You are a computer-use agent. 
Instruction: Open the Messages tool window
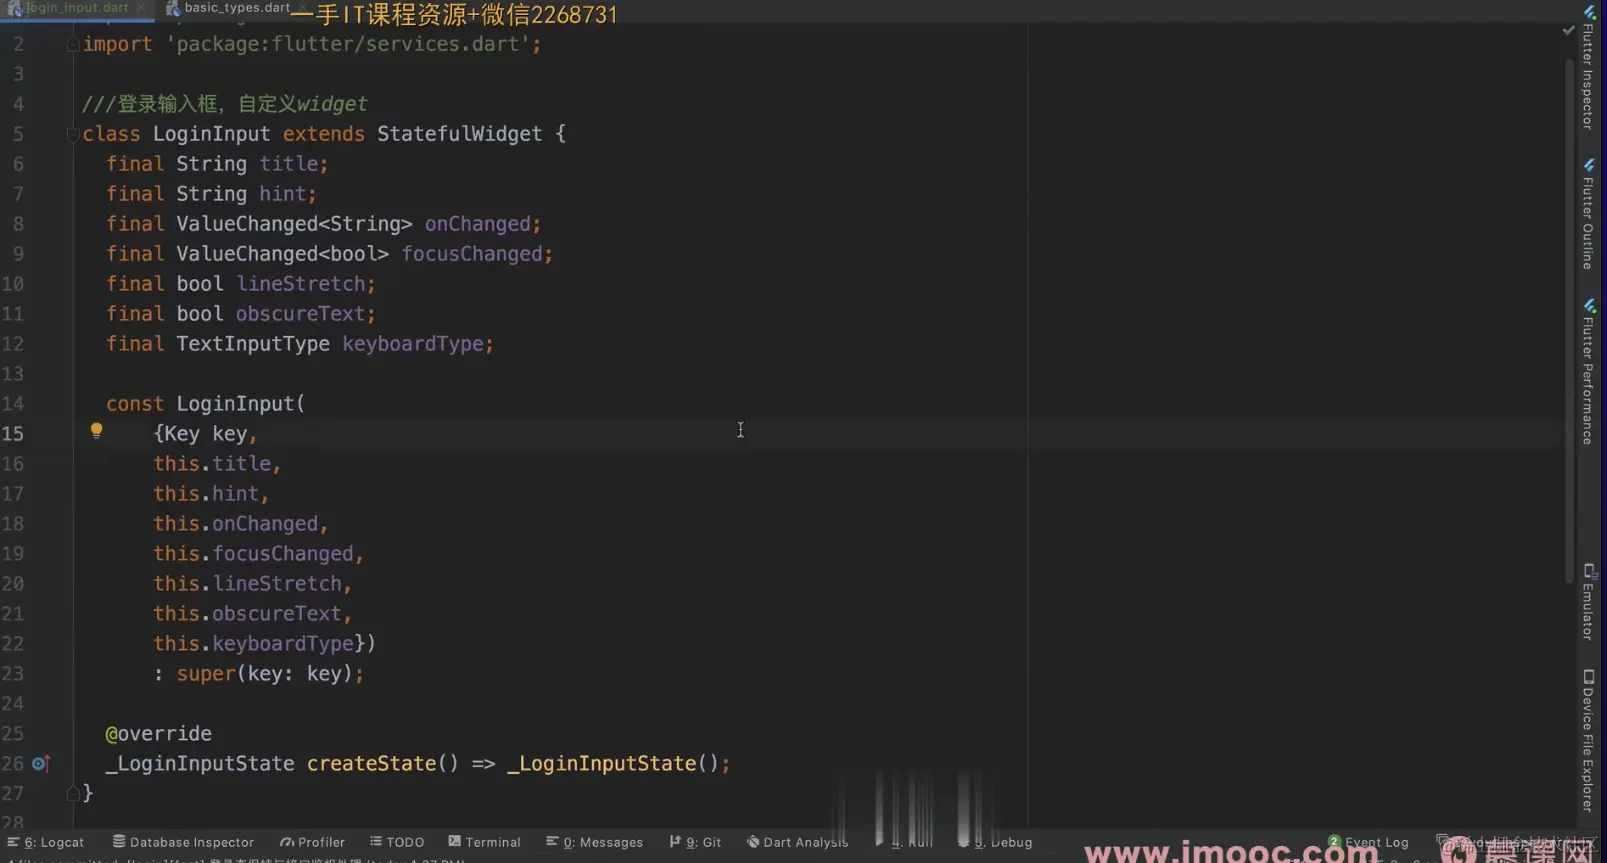[x=595, y=842]
